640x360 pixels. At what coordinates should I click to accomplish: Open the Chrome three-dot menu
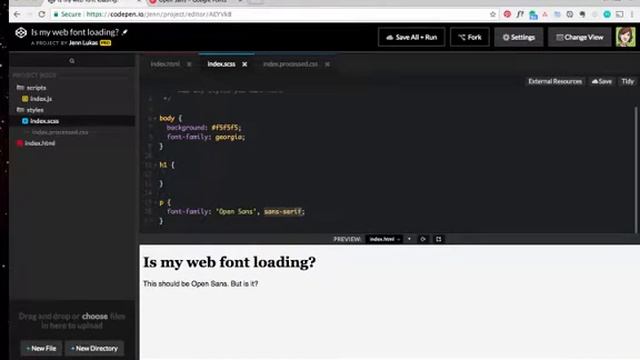pos(632,14)
